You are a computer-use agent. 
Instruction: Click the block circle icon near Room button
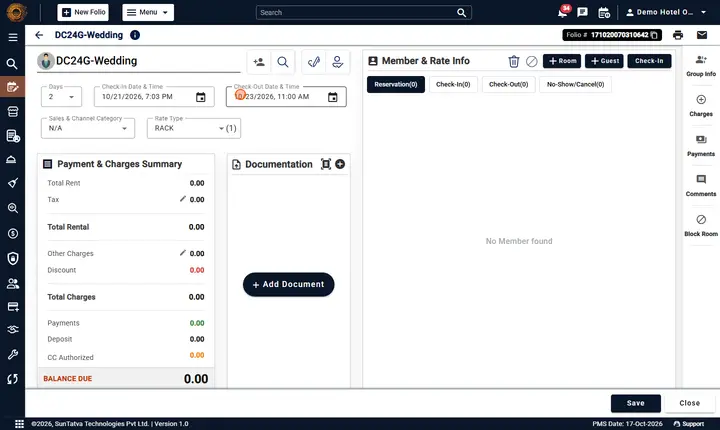click(531, 61)
